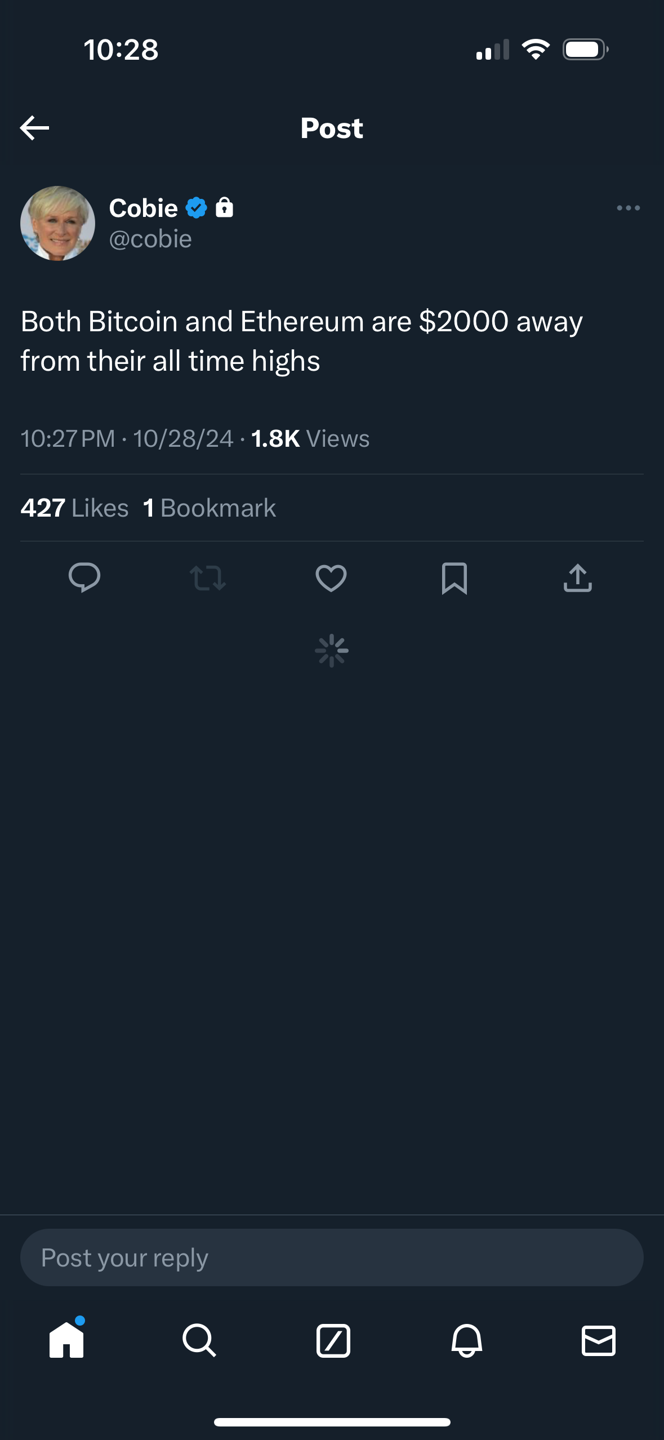Open Cobie's profile picture

[58, 223]
